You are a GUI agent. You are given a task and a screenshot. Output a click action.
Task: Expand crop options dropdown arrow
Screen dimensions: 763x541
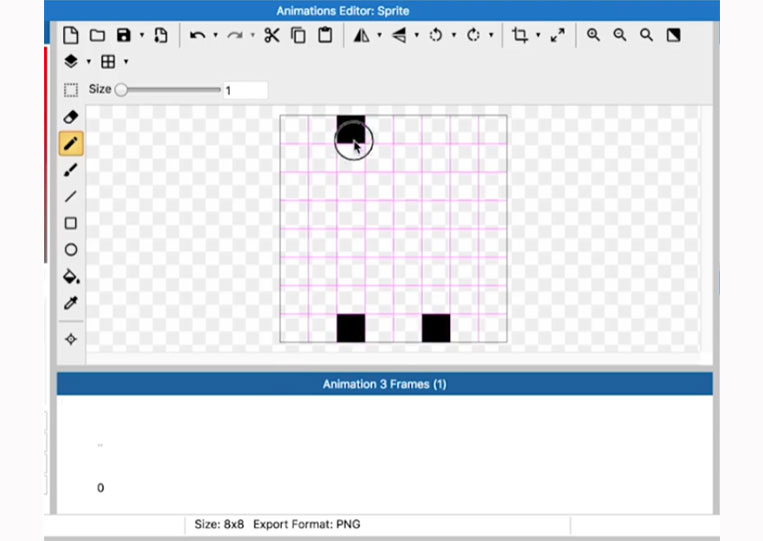[538, 35]
